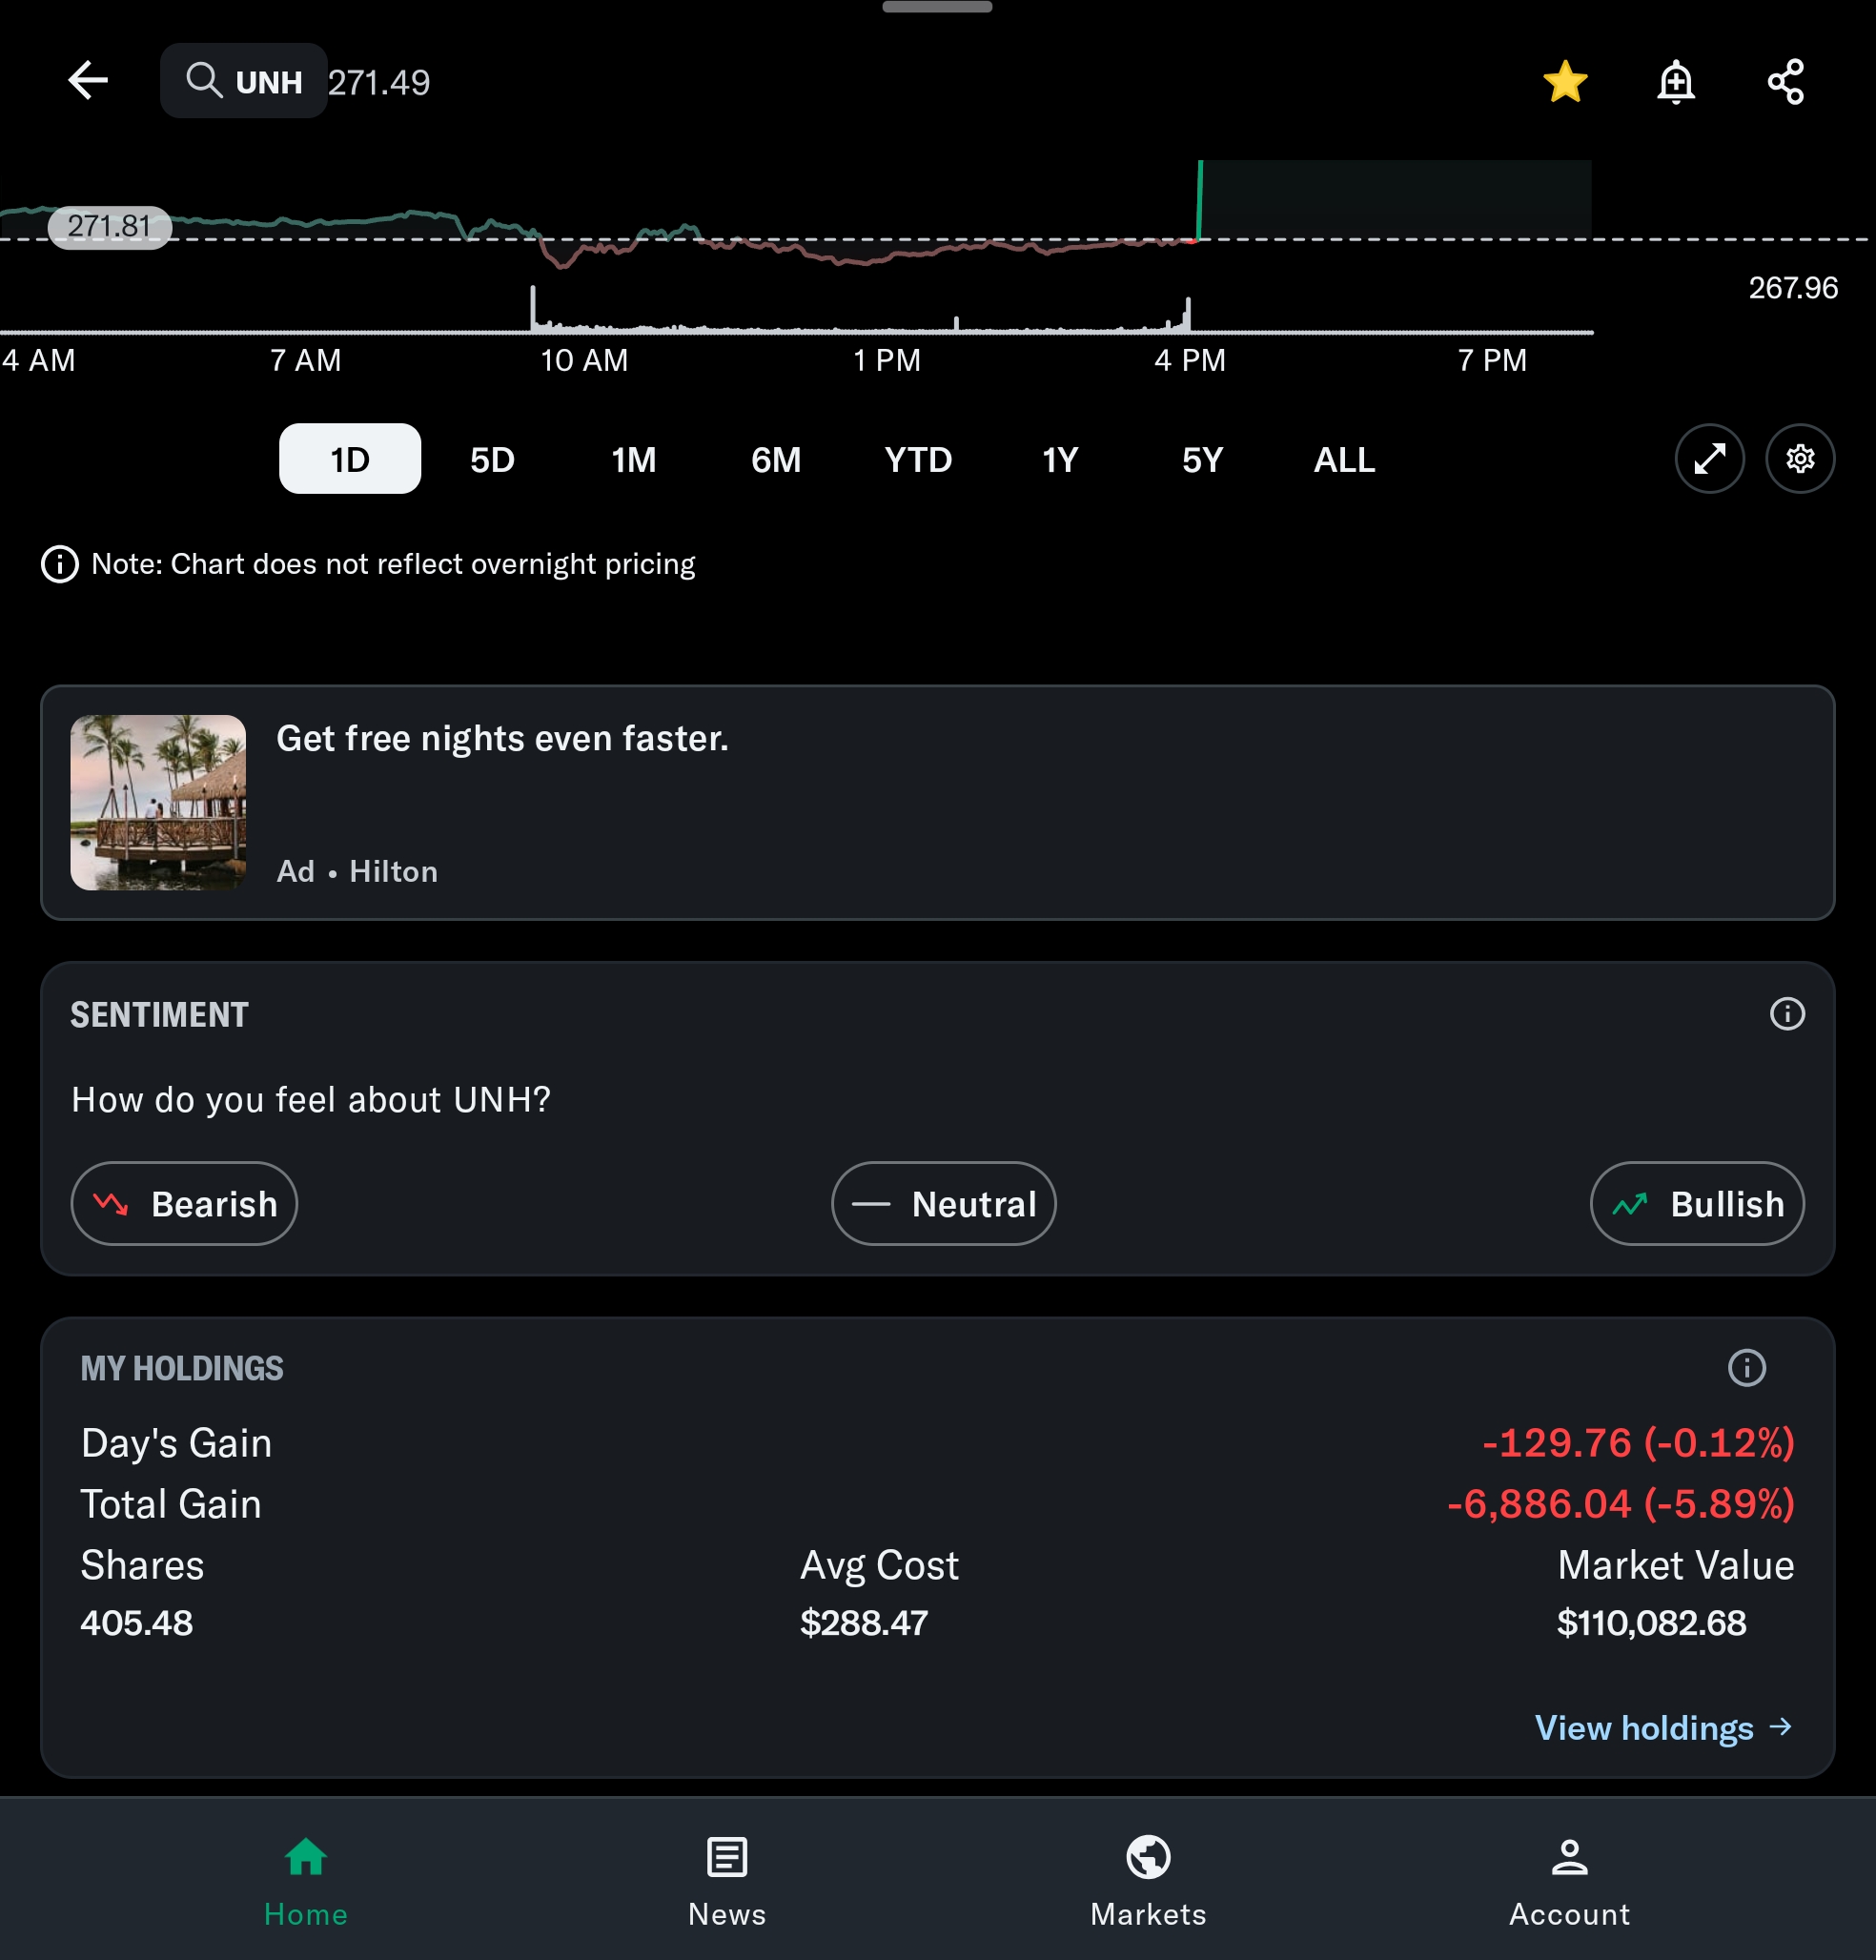Tap the UNH search field
1876x1960 pixels.
pos(244,81)
